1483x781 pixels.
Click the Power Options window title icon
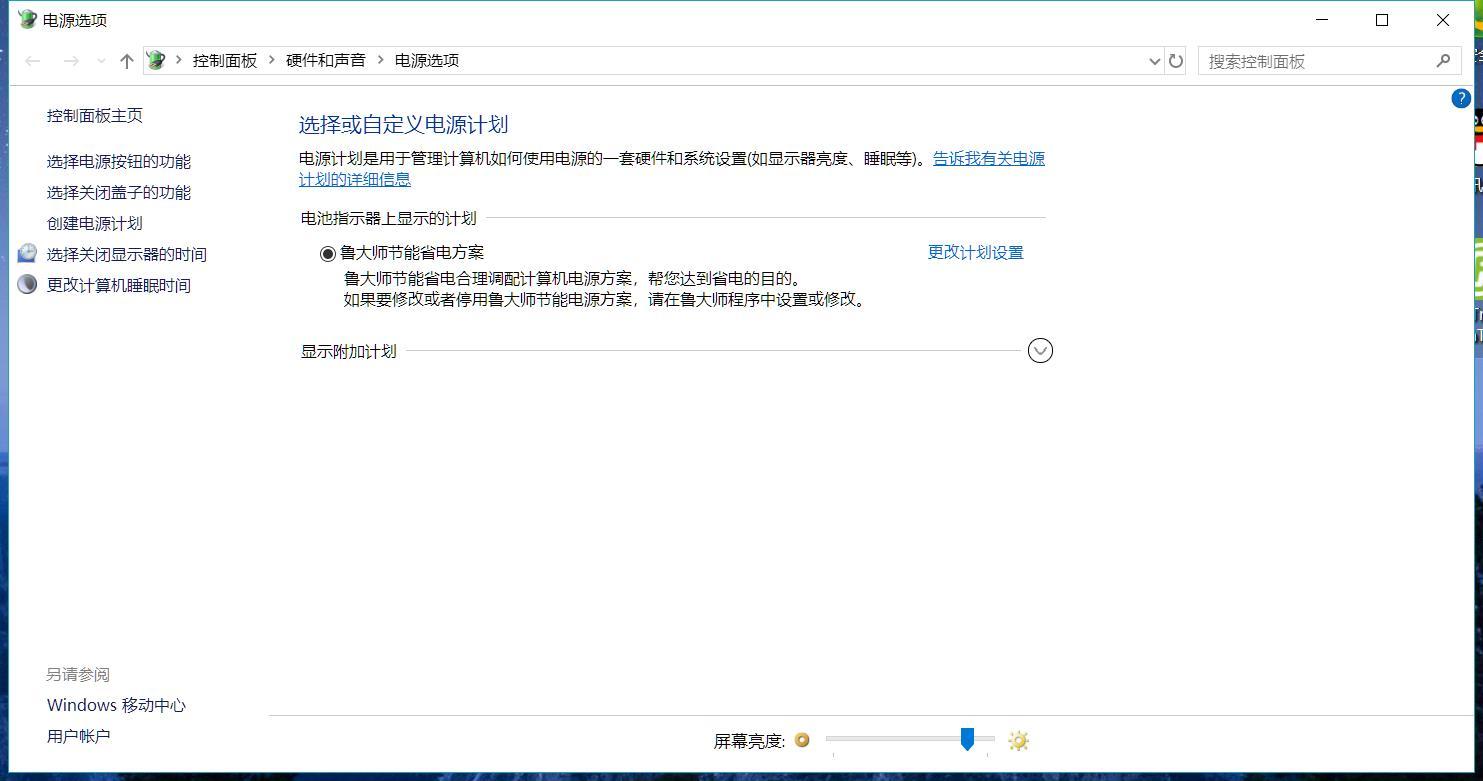tap(27, 19)
